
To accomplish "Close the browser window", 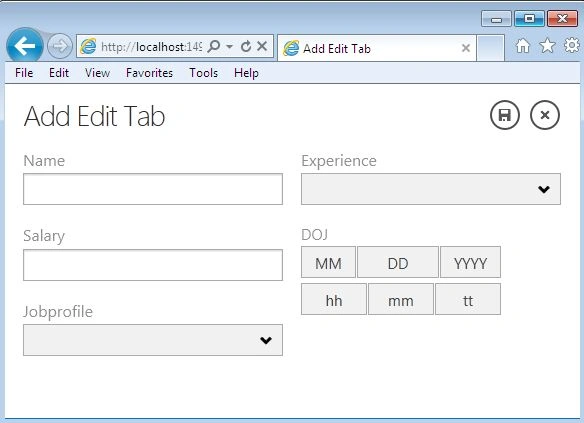I will [x=562, y=19].
